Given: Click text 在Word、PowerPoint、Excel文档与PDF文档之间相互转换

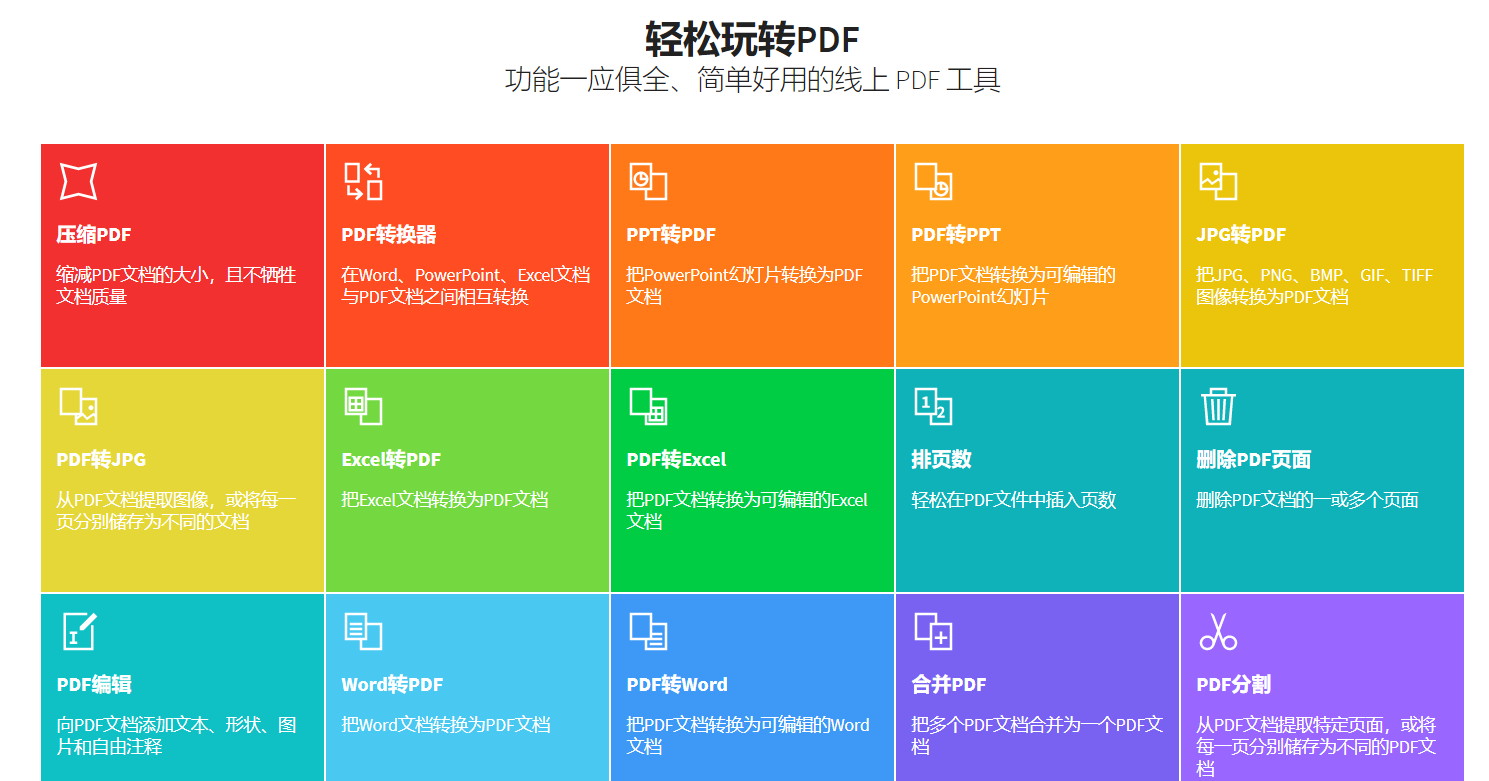Looking at the screenshot, I should 466,286.
